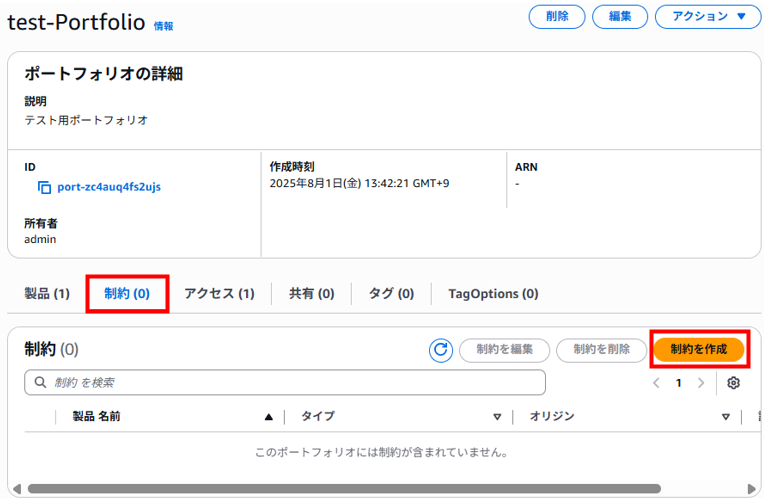The height and width of the screenshot is (498, 764).
Task: Click the test-Portfolio page title
Action: (x=76, y=22)
